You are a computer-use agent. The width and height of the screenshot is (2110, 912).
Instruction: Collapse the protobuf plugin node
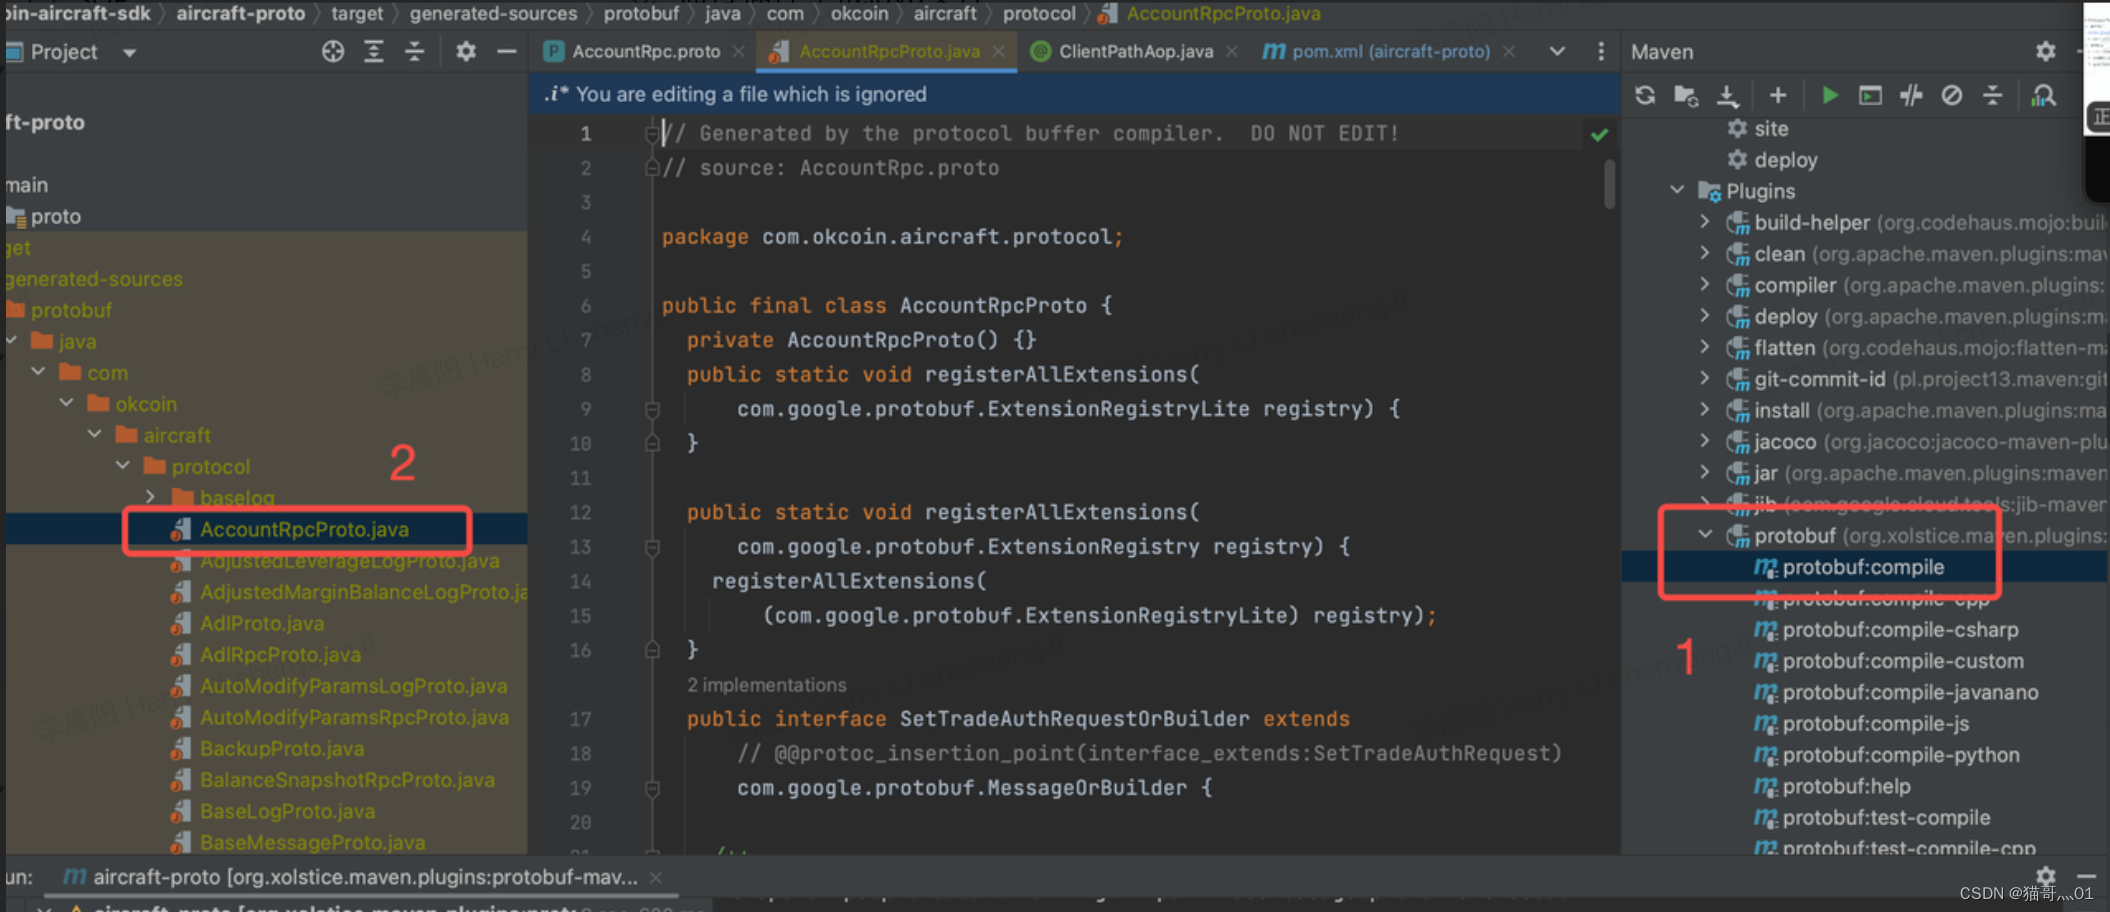click(1705, 535)
